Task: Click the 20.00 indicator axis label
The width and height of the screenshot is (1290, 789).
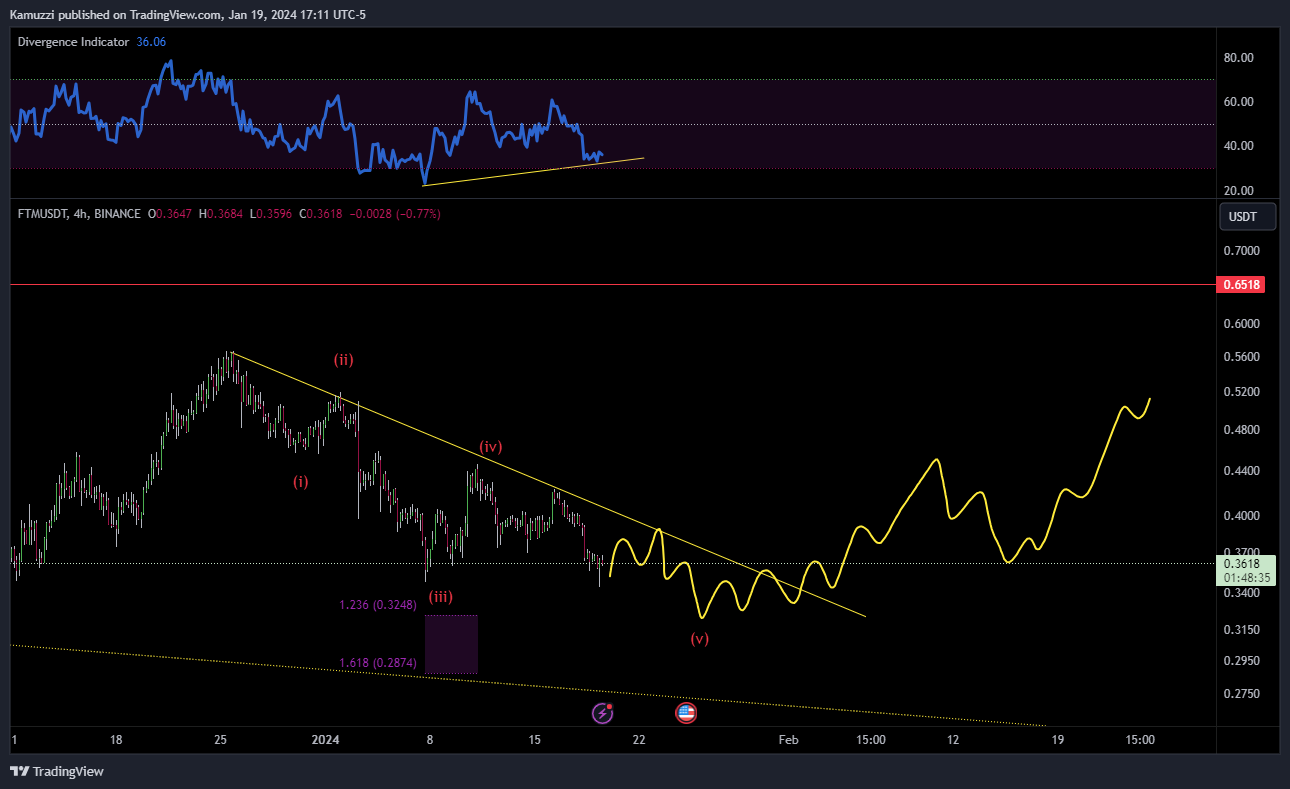Action: coord(1239,191)
